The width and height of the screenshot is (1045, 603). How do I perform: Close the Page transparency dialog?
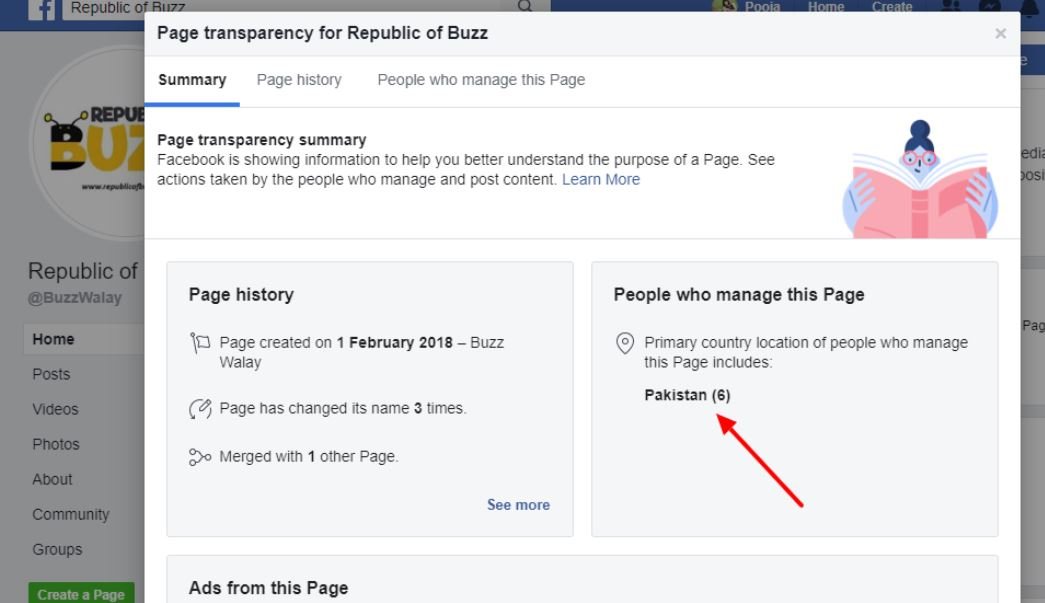pos(1000,33)
